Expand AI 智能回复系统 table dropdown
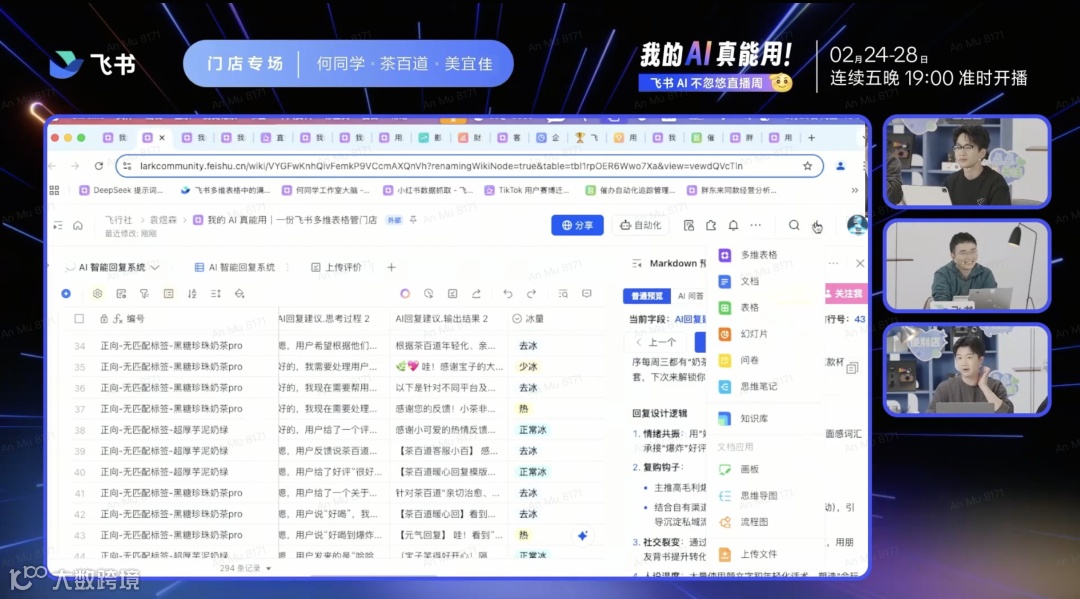Image resolution: width=1080 pixels, height=599 pixels. [155, 267]
